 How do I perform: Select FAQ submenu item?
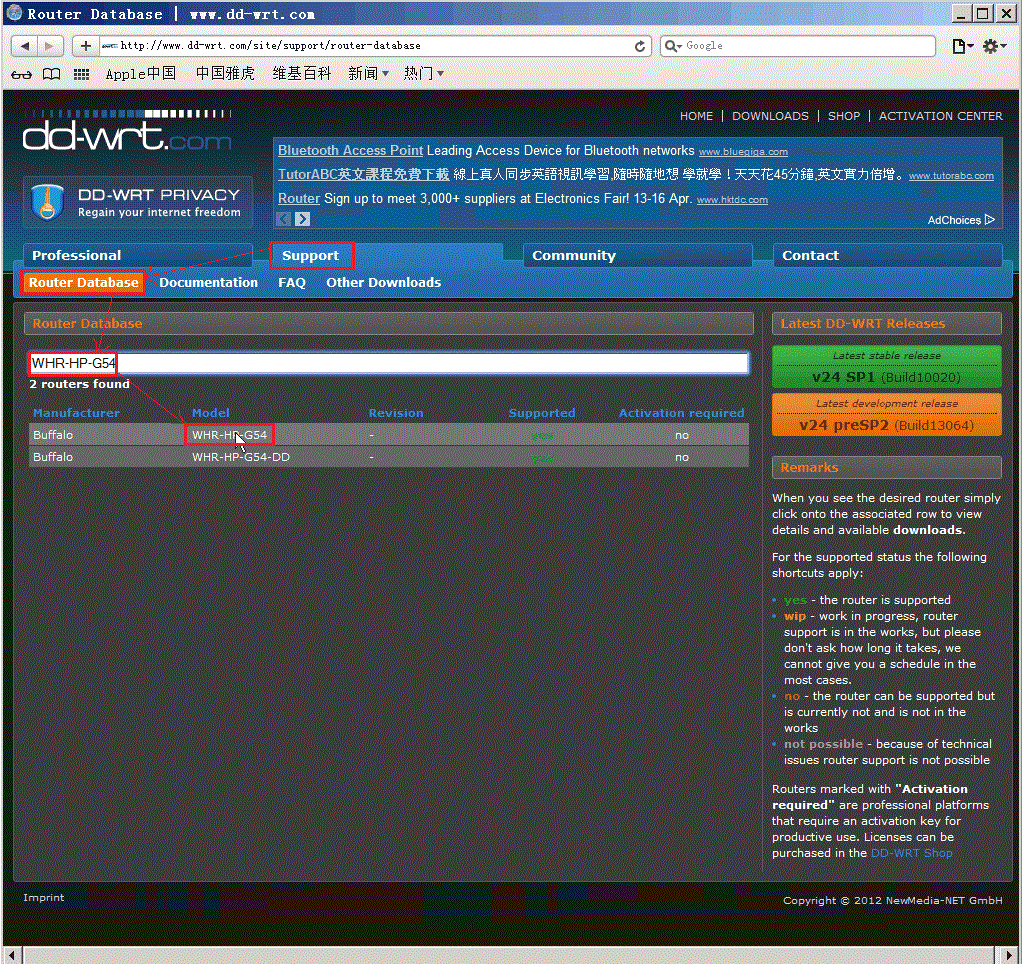292,282
